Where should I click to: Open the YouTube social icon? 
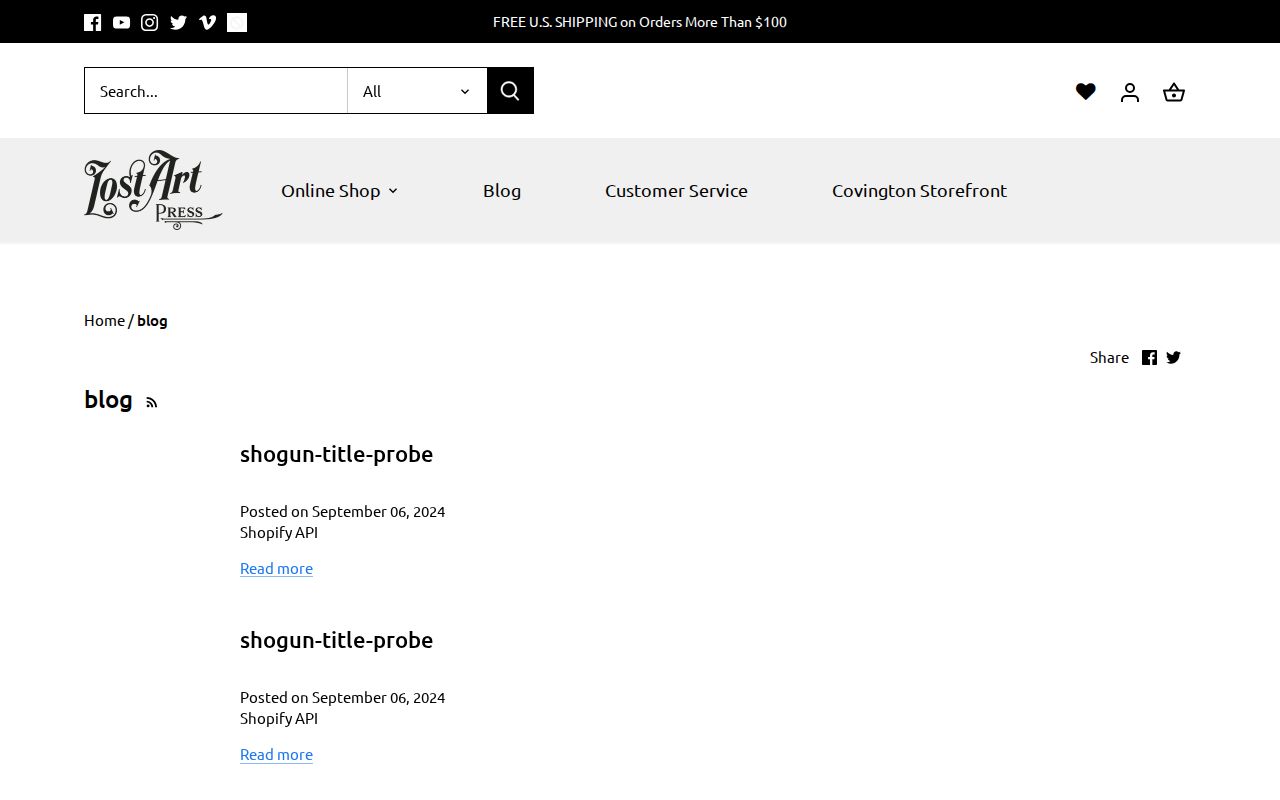[121, 21]
